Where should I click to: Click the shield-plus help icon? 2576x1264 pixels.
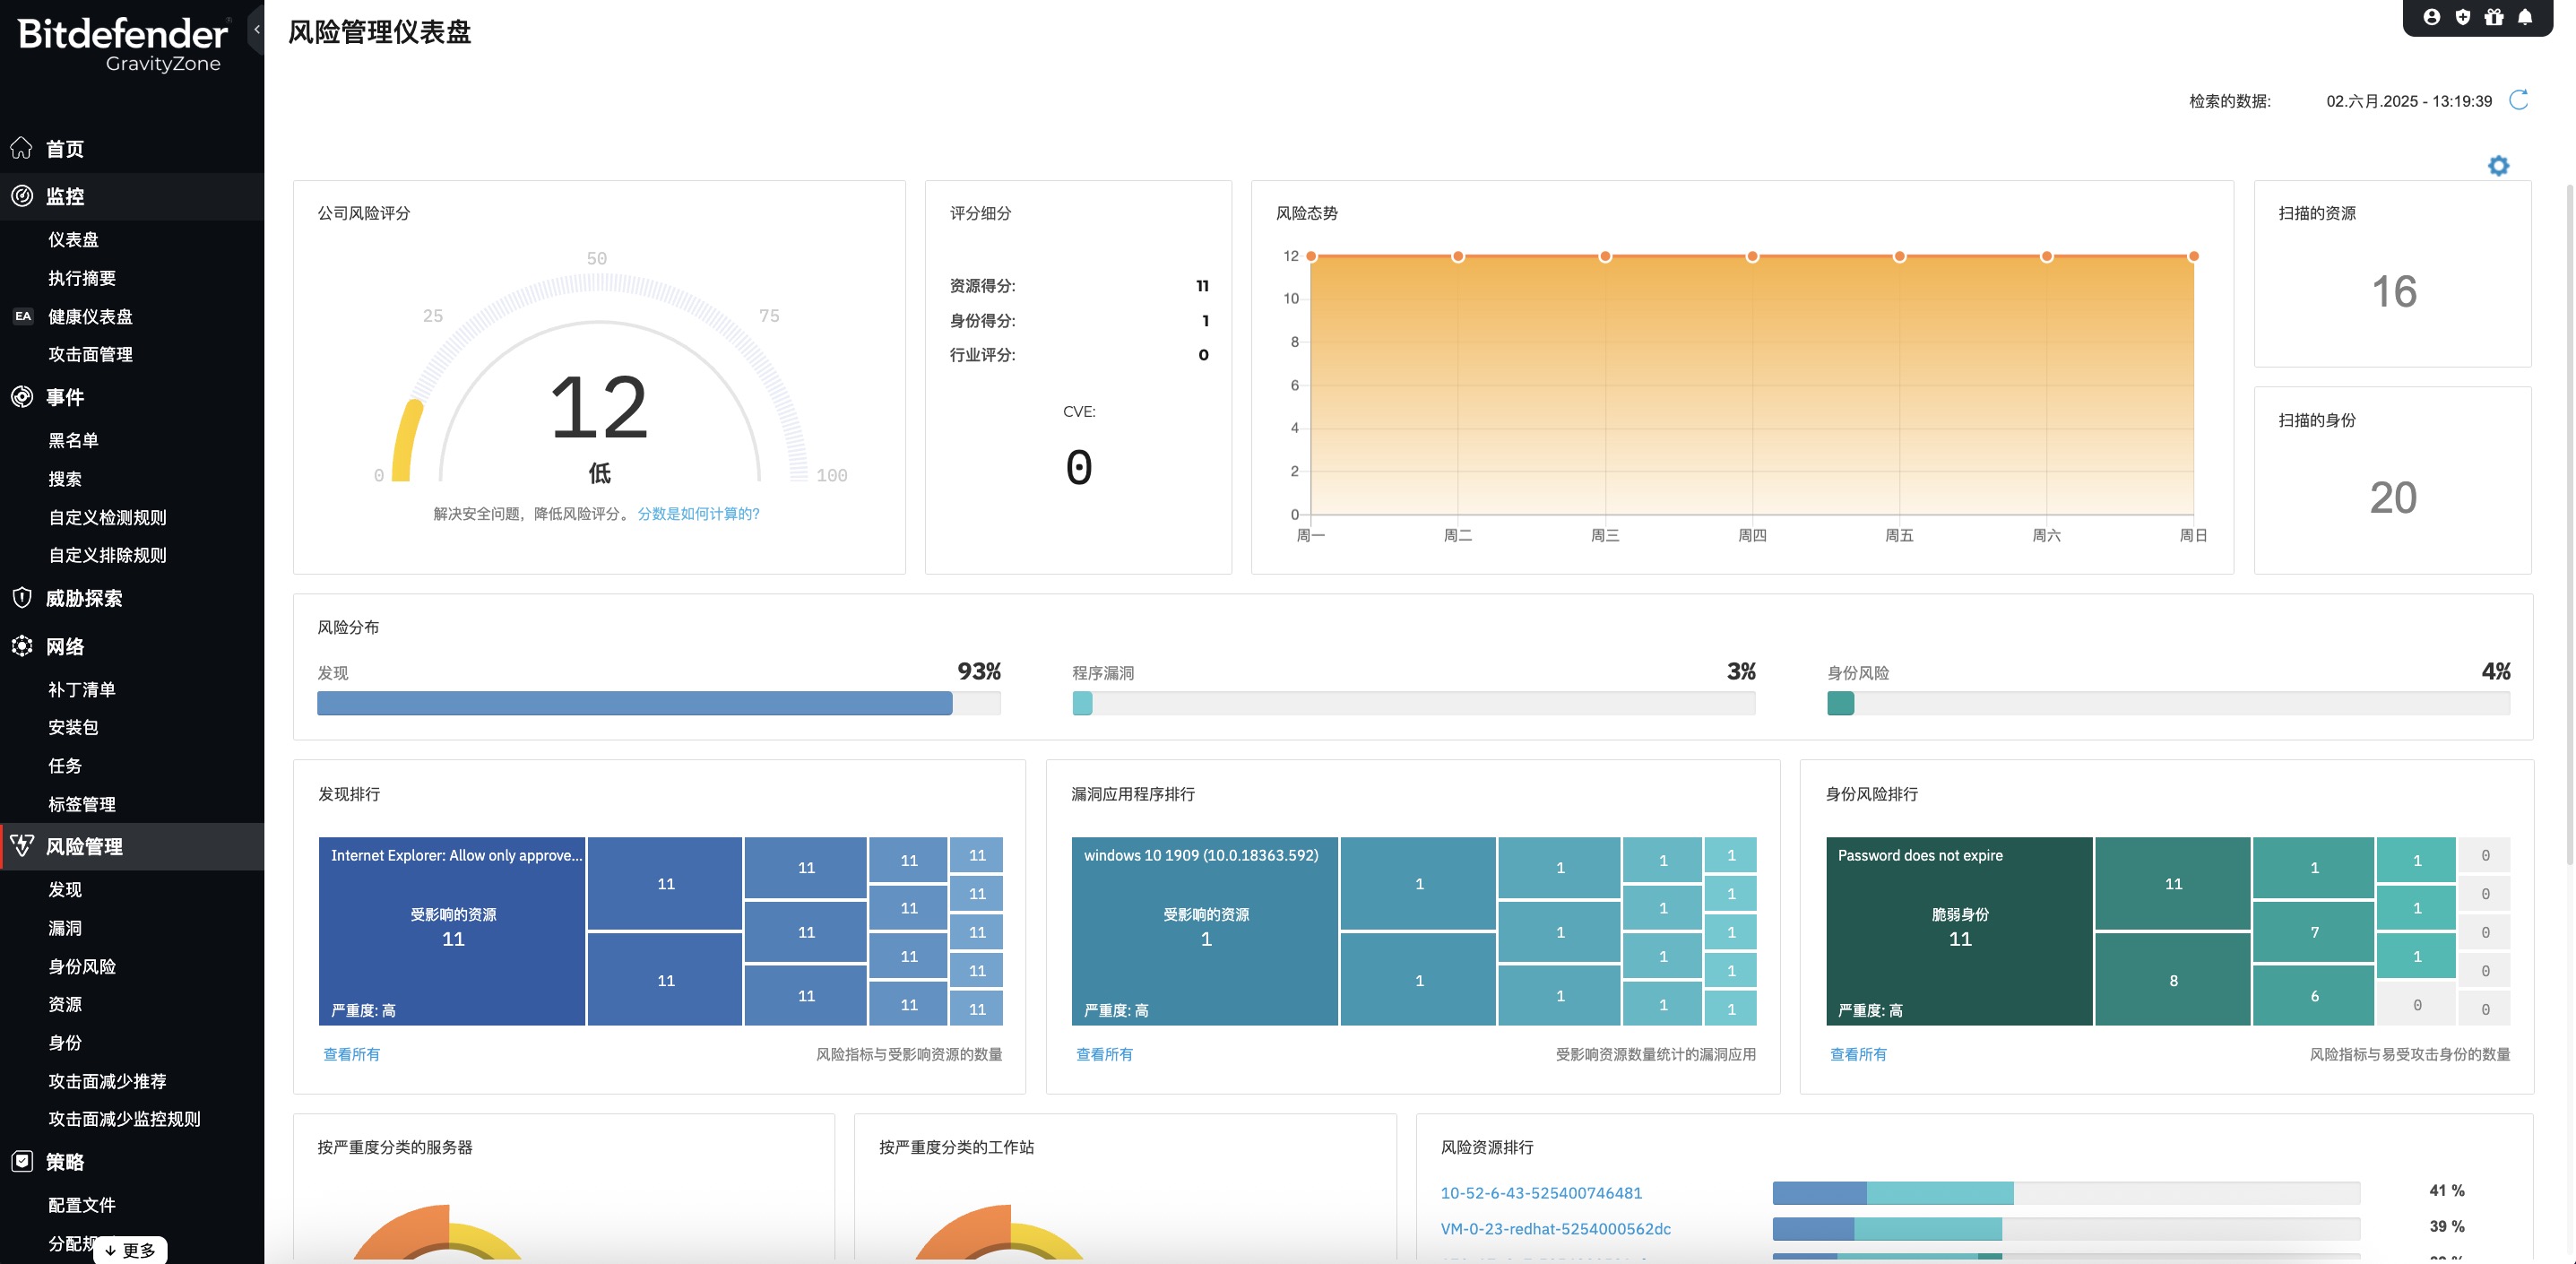click(2462, 17)
